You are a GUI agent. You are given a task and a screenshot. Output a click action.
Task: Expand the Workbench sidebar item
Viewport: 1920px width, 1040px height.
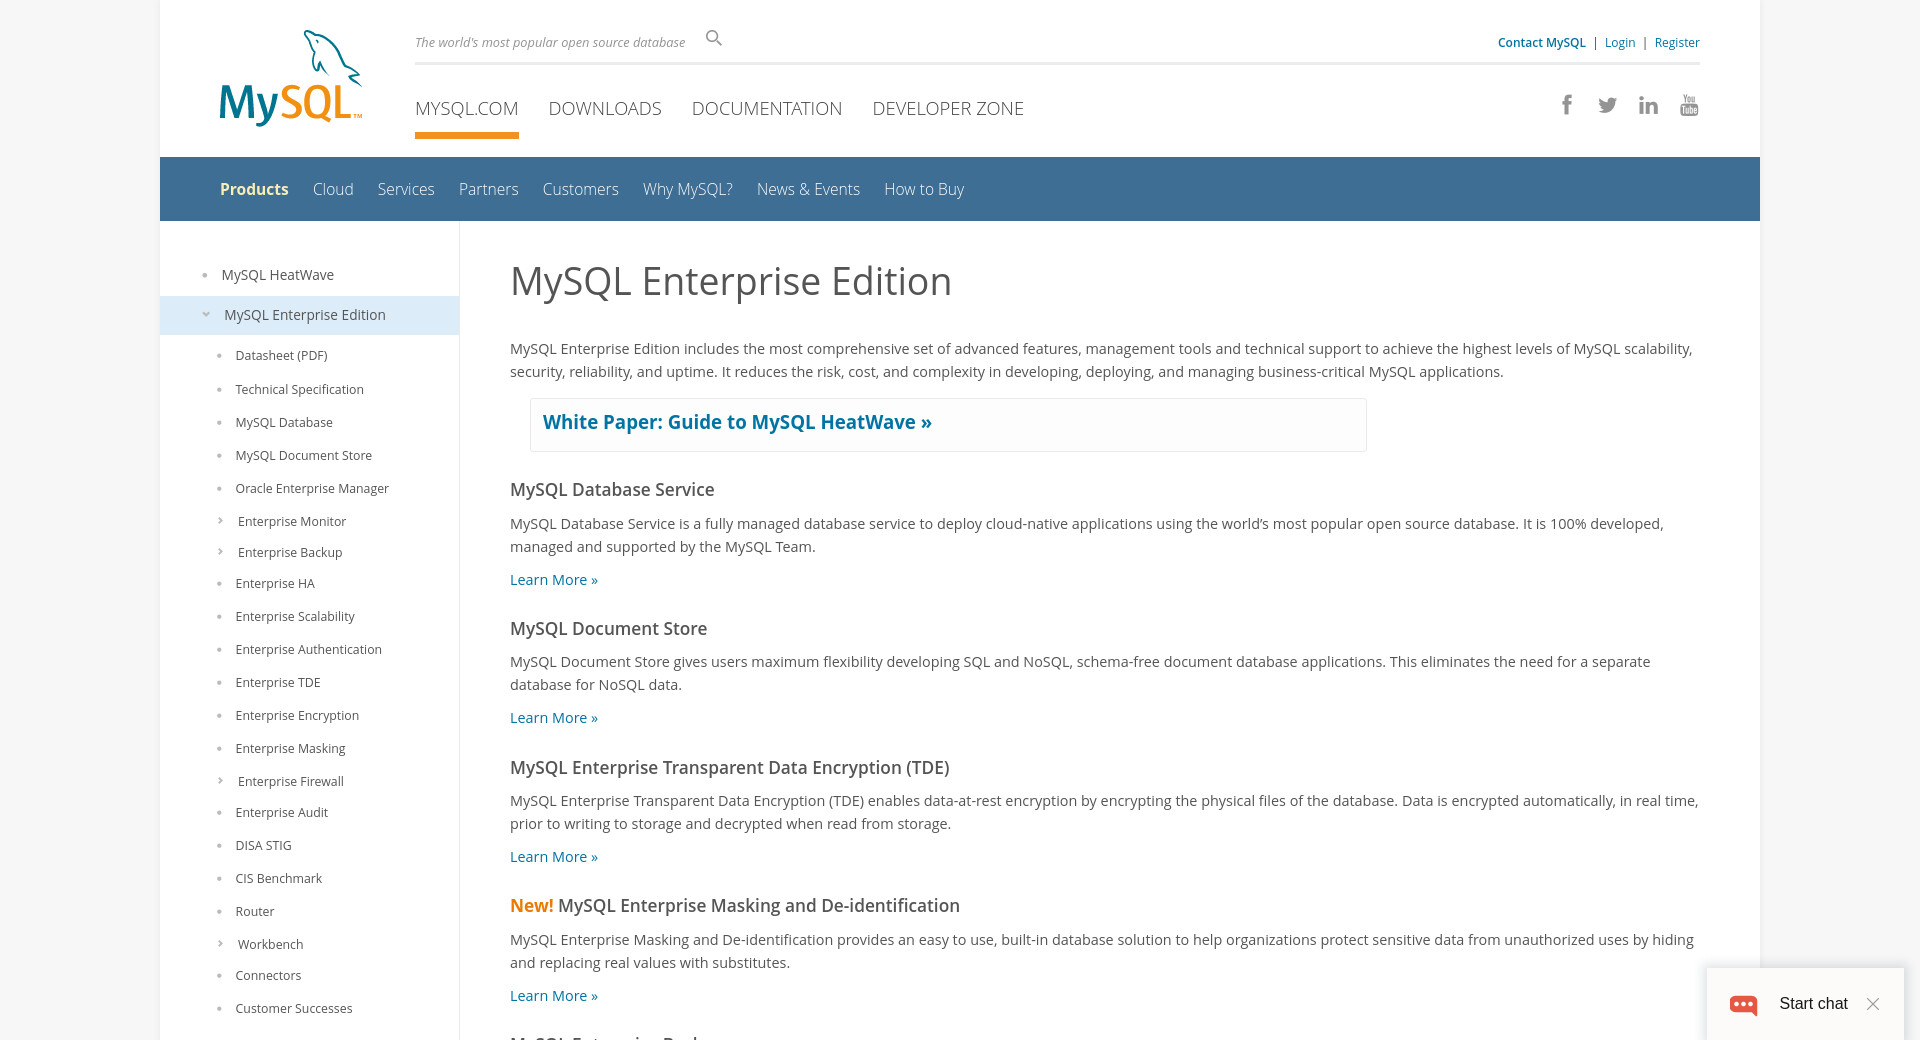[x=221, y=944]
